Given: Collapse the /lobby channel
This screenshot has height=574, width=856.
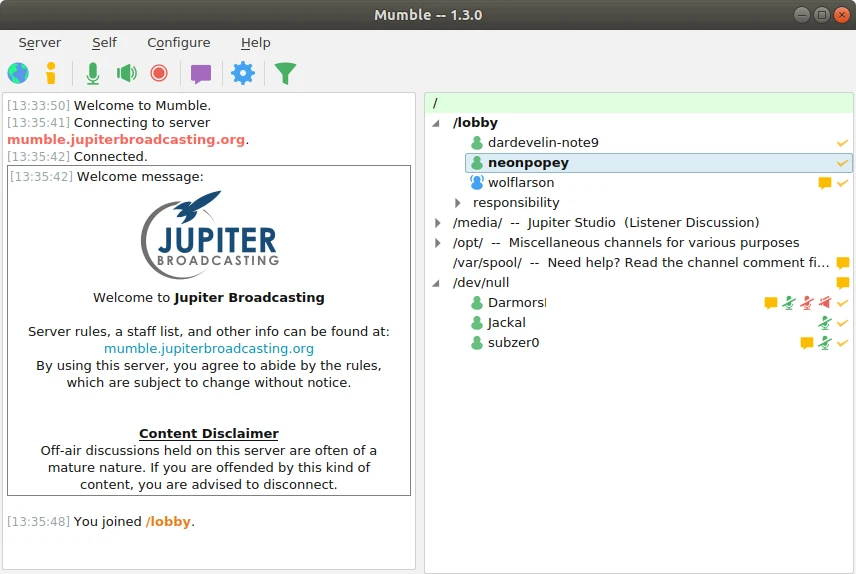Looking at the screenshot, I should click(x=436, y=123).
